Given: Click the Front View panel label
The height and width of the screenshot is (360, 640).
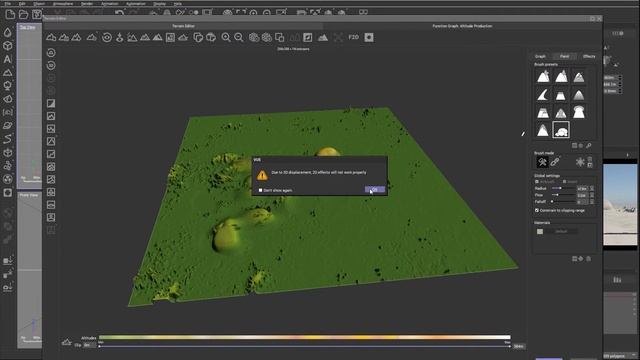Looking at the screenshot, I should tap(29, 195).
